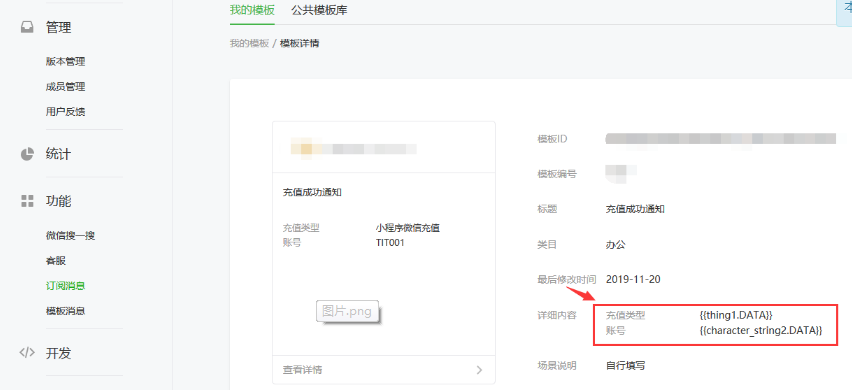
Task: Switch to 公共模板库 tab
Action: coord(319,10)
